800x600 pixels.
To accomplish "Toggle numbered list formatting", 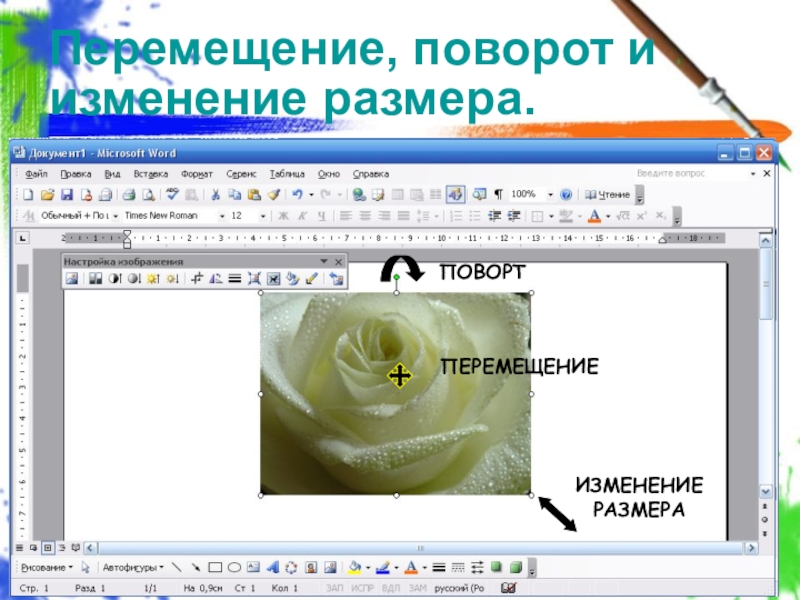I will [456, 216].
